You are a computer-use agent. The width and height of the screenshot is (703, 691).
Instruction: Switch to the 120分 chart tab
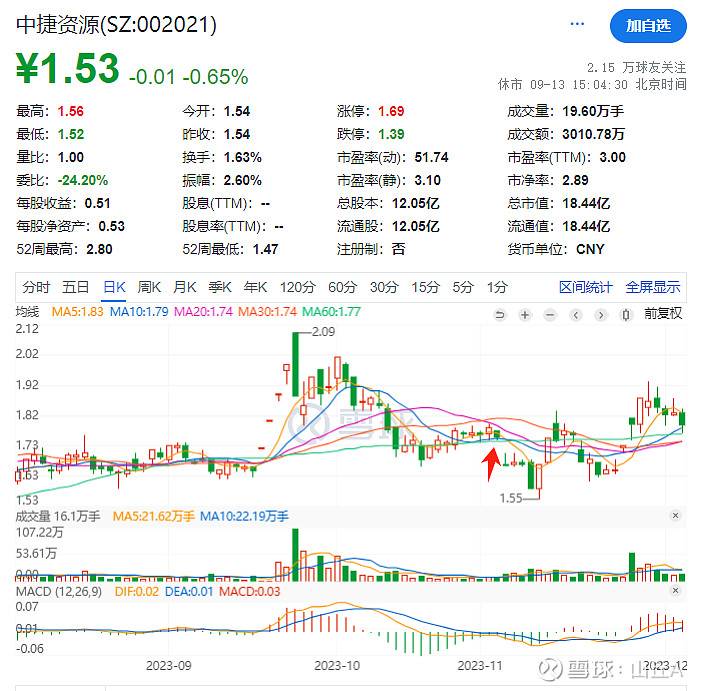(x=298, y=287)
